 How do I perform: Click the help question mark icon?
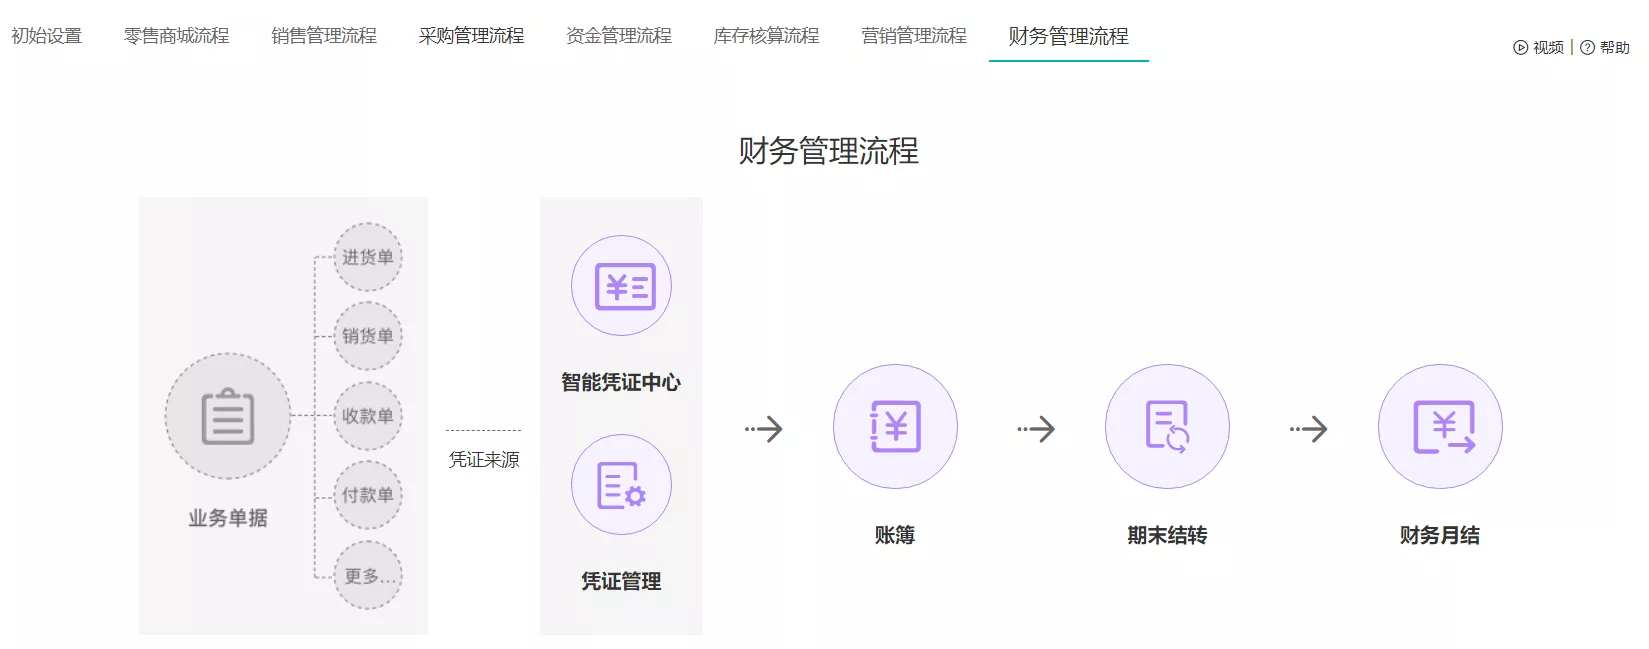point(1587,47)
